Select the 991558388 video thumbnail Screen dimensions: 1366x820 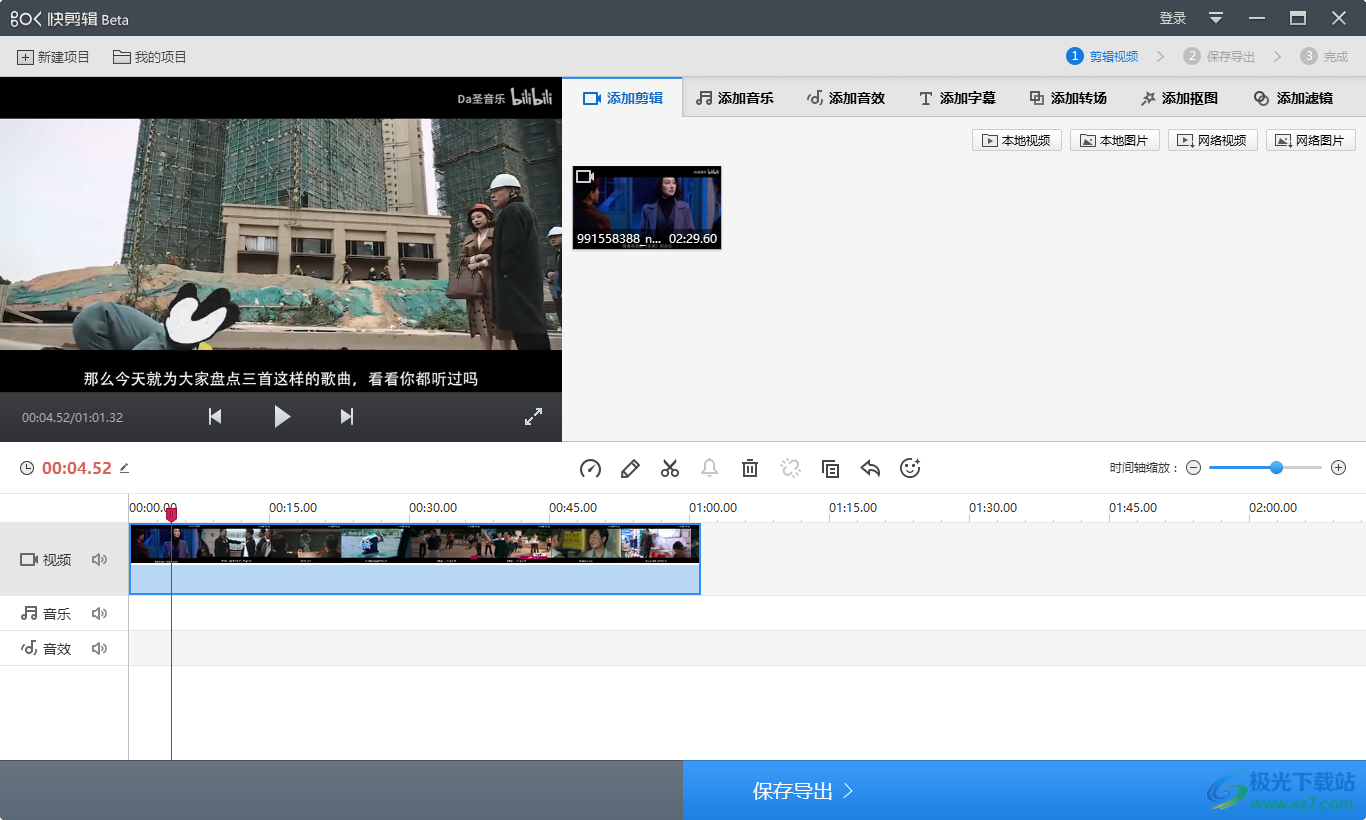(647, 207)
